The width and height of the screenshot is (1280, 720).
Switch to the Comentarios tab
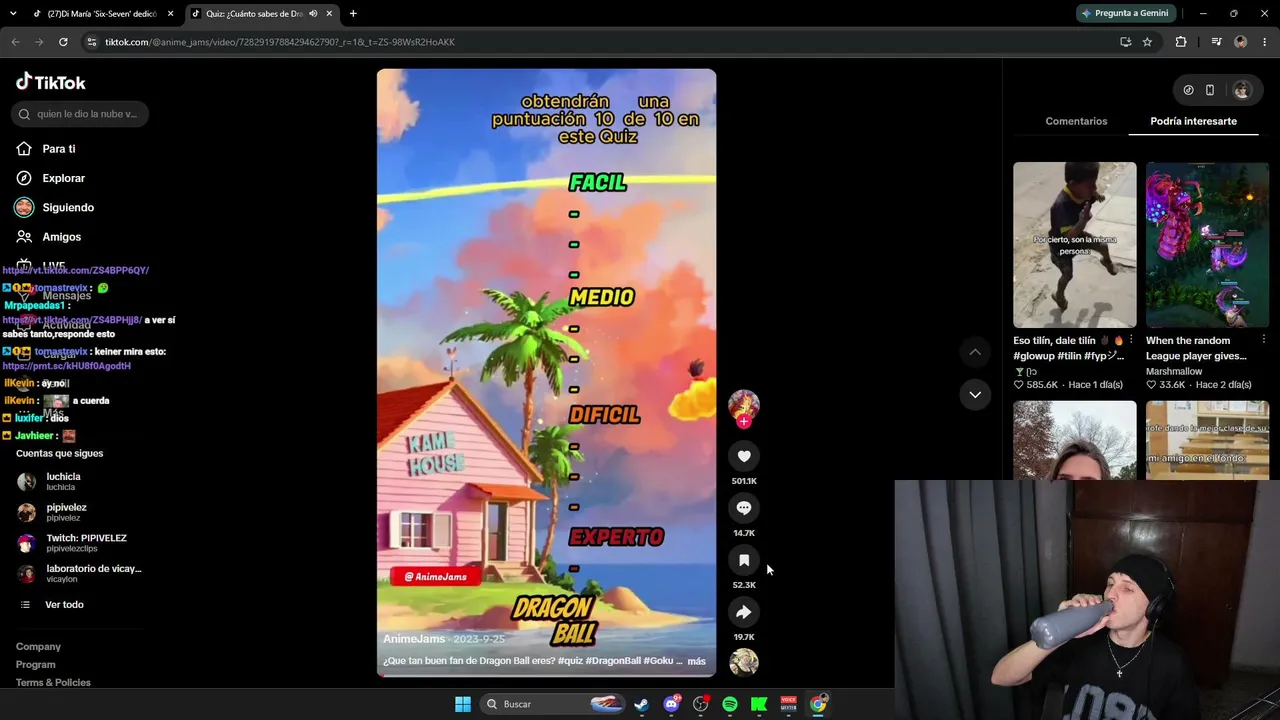click(x=1076, y=121)
